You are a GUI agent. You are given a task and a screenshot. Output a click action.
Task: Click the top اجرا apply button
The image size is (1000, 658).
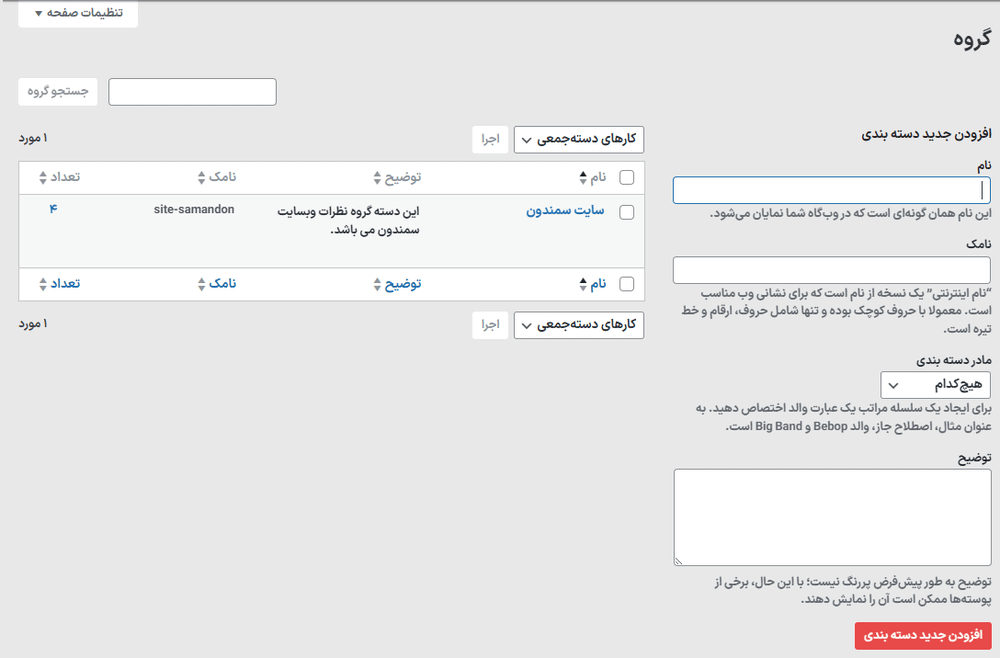click(x=491, y=140)
